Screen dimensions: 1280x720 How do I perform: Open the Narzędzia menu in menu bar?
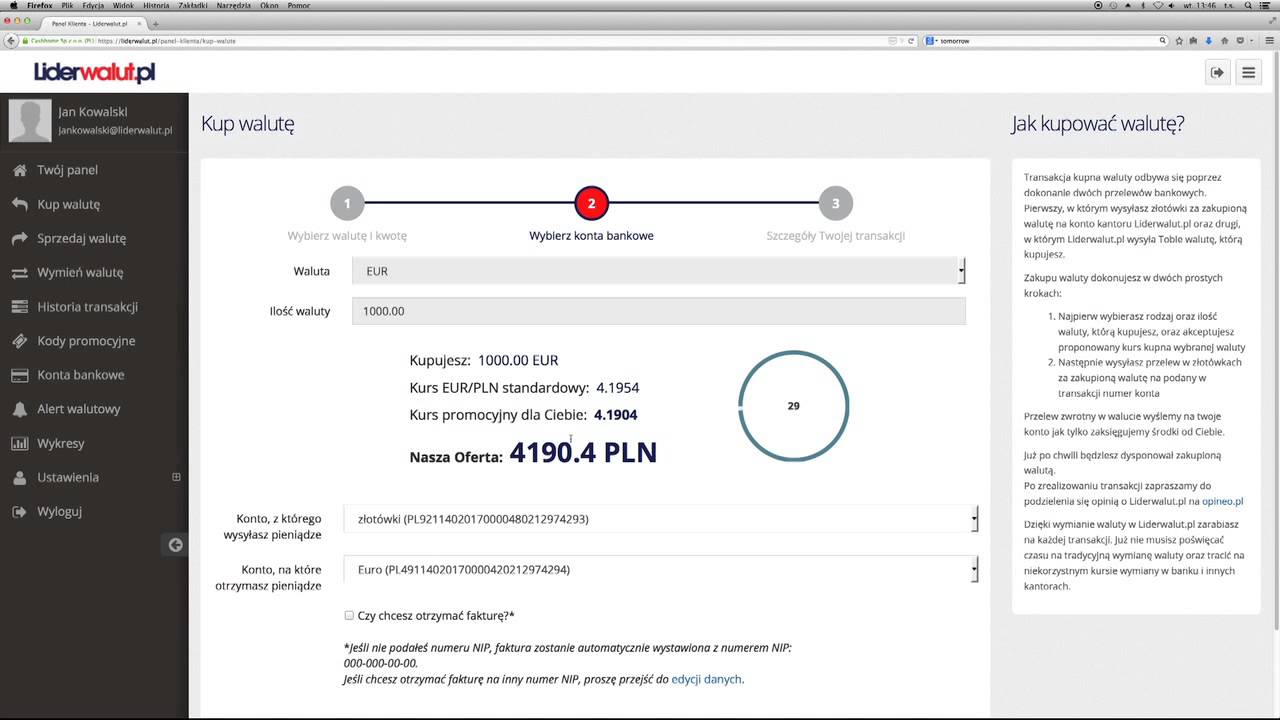pos(233,5)
